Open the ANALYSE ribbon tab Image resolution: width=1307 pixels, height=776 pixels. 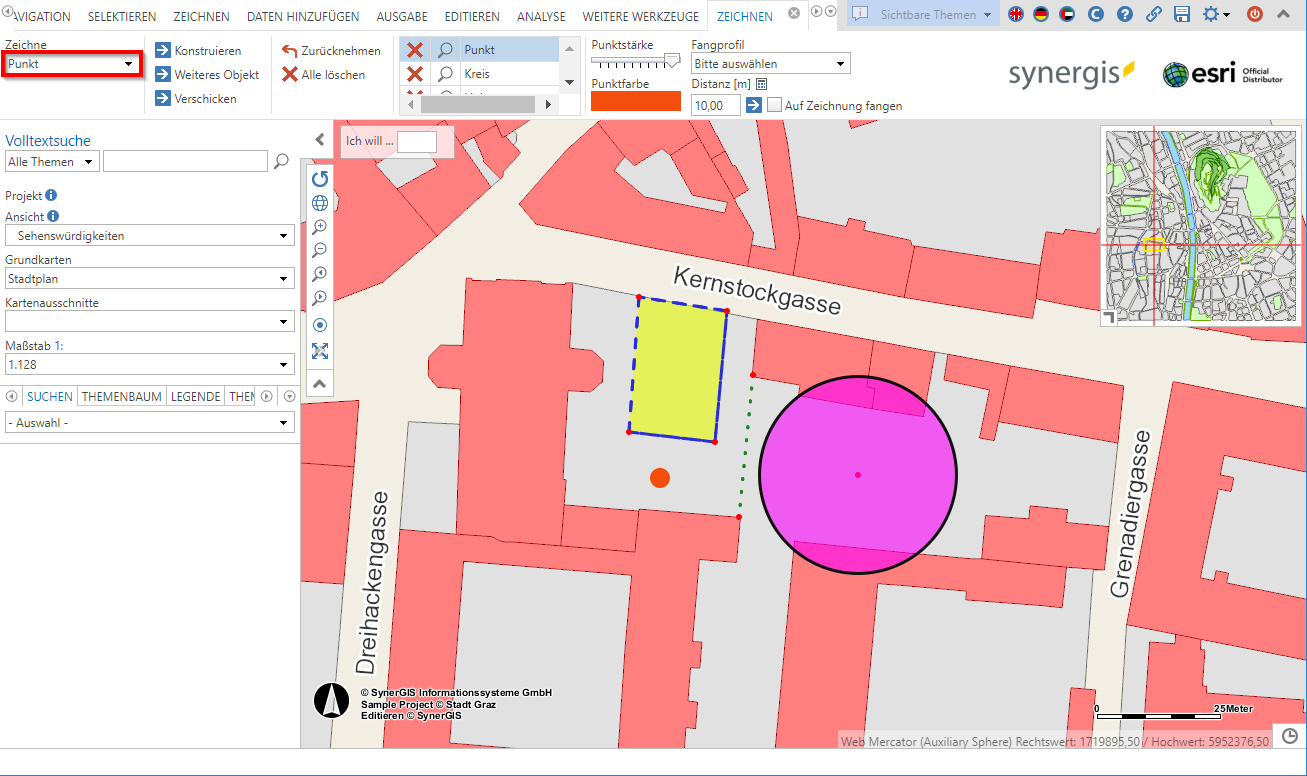[541, 17]
